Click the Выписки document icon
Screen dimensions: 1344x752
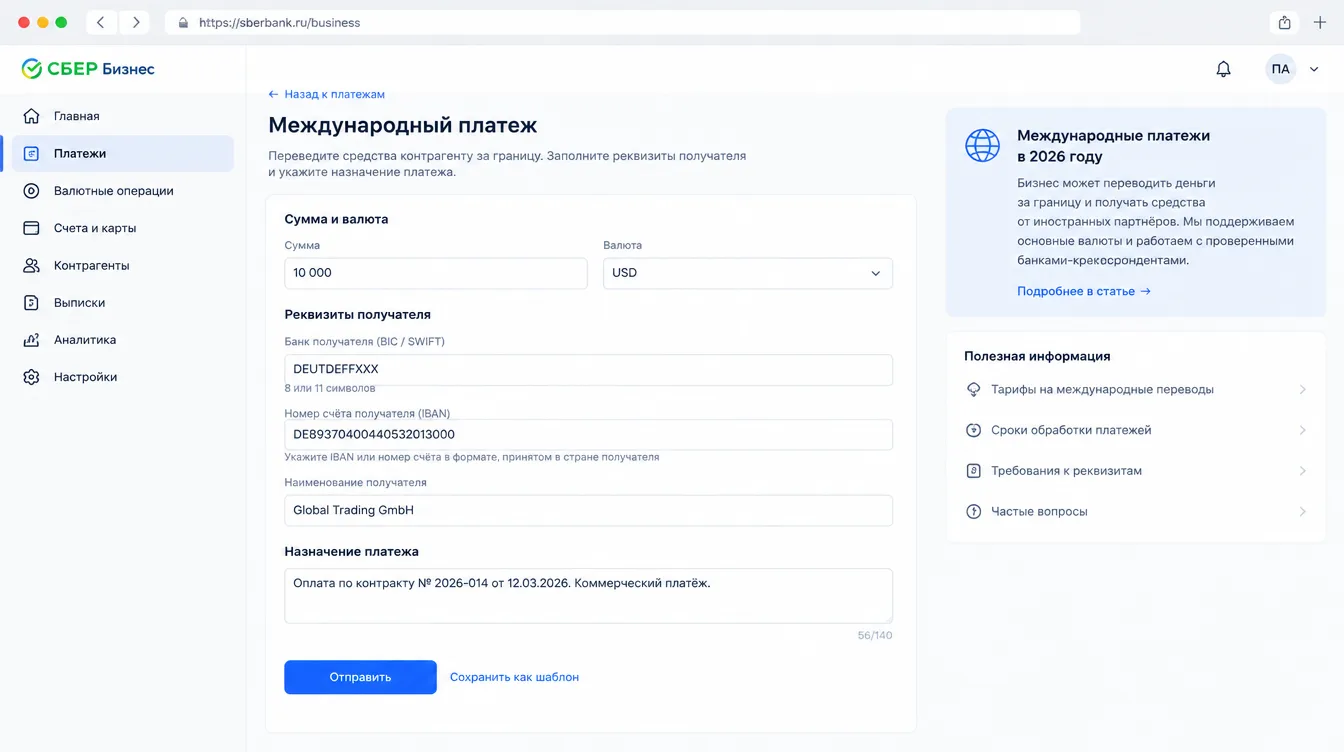(31, 303)
